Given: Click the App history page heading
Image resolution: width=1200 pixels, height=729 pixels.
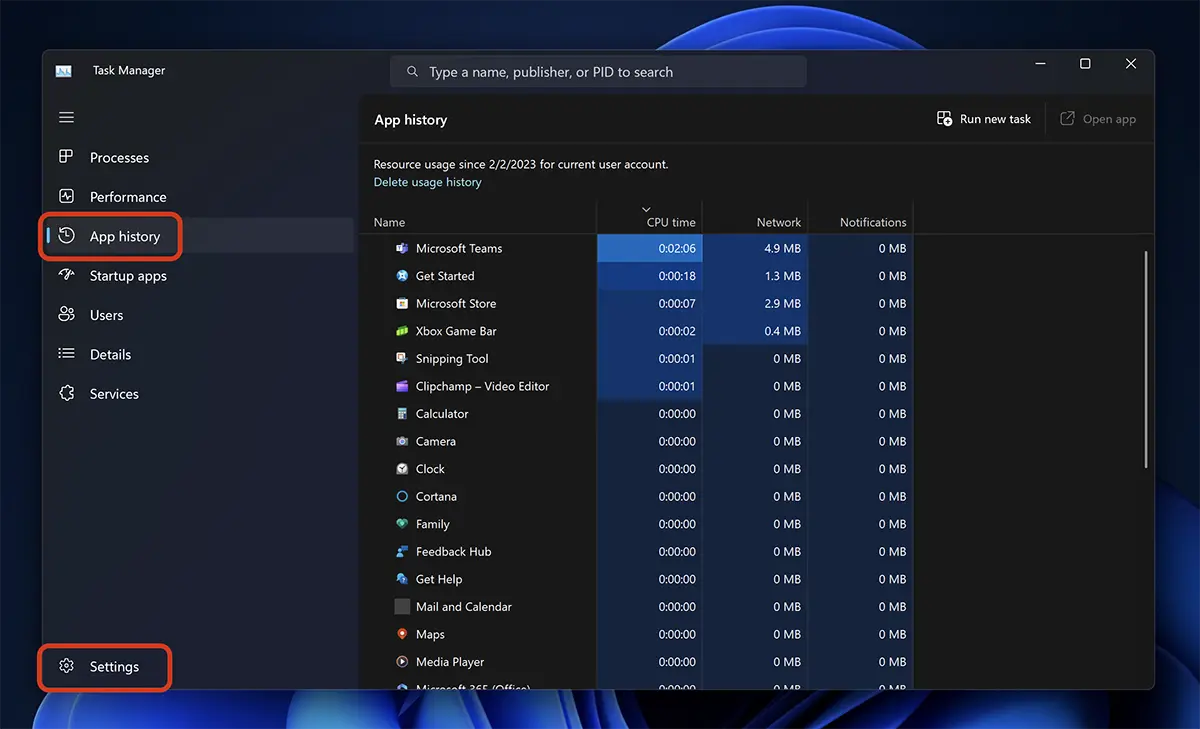Looking at the screenshot, I should [x=411, y=120].
